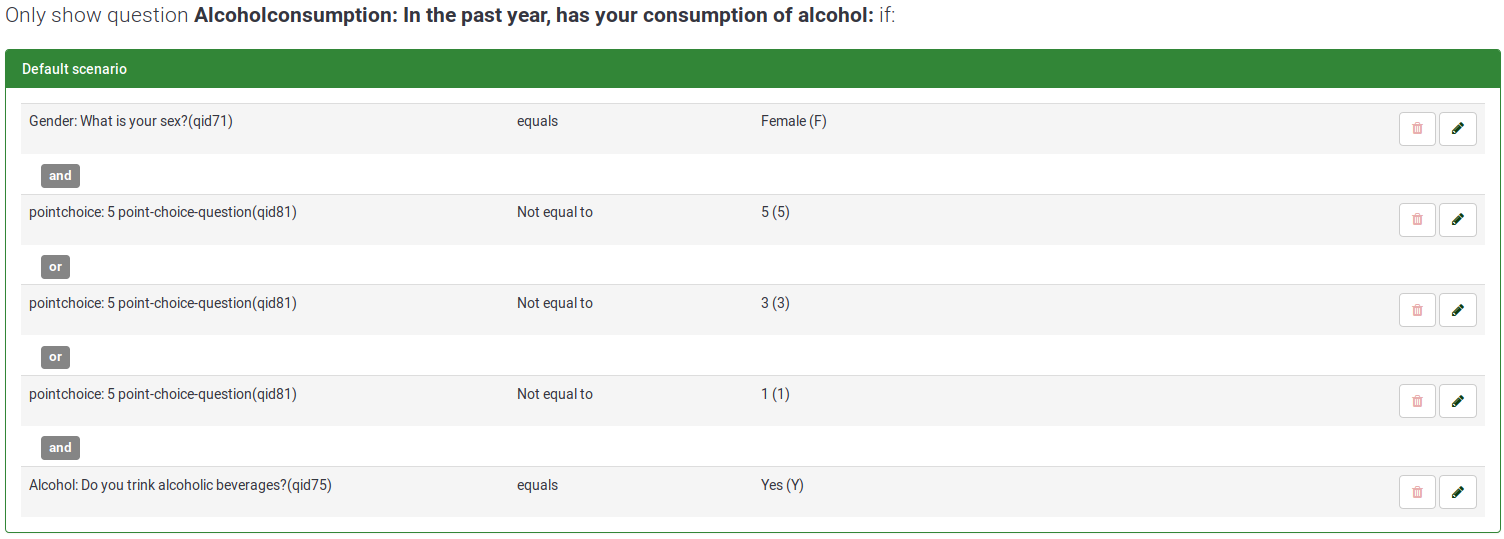Click the 'Female (F)' condition value

pyautogui.click(x=794, y=121)
